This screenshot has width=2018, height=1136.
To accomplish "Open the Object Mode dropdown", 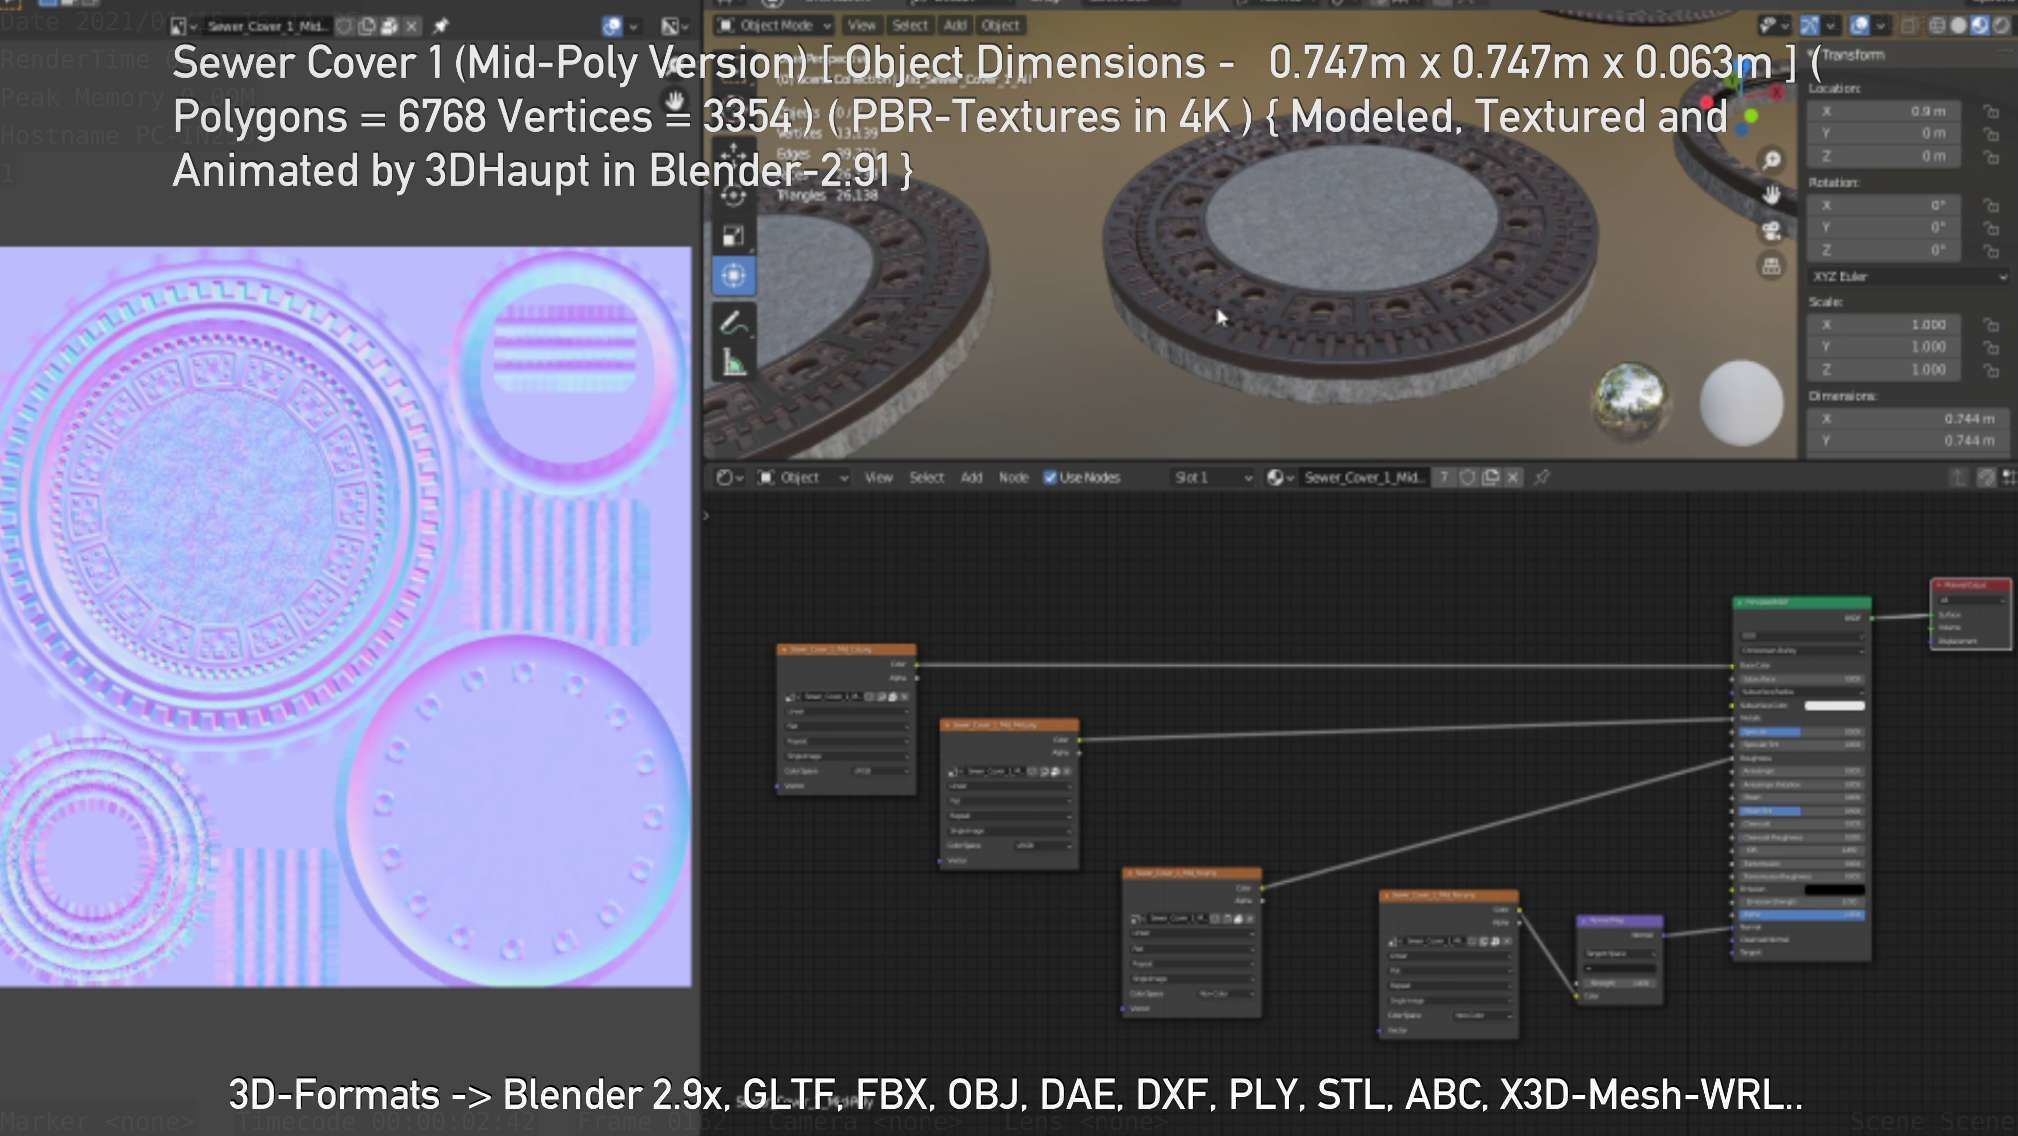I will click(775, 26).
